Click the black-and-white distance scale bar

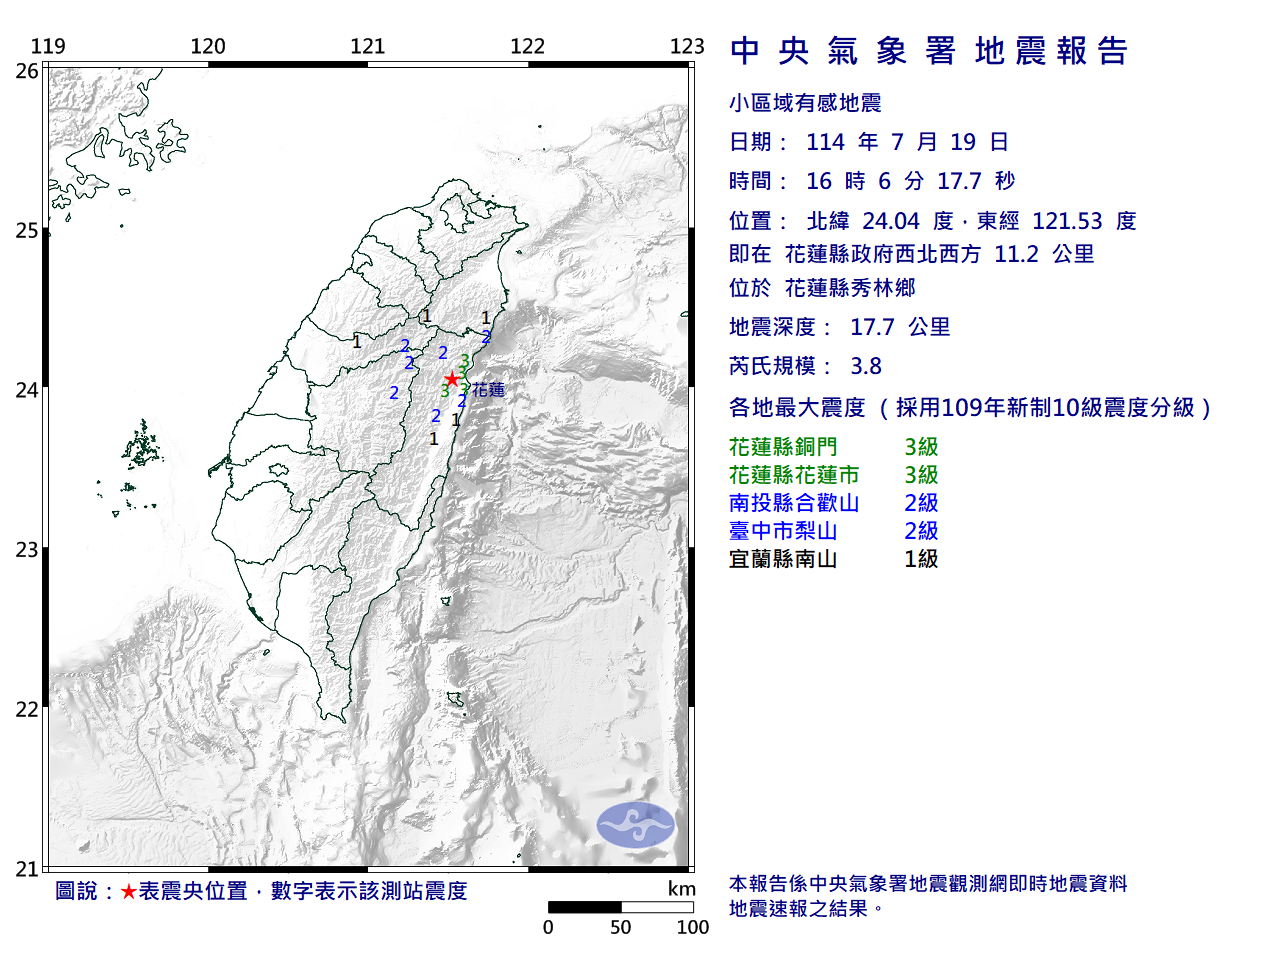tap(620, 907)
